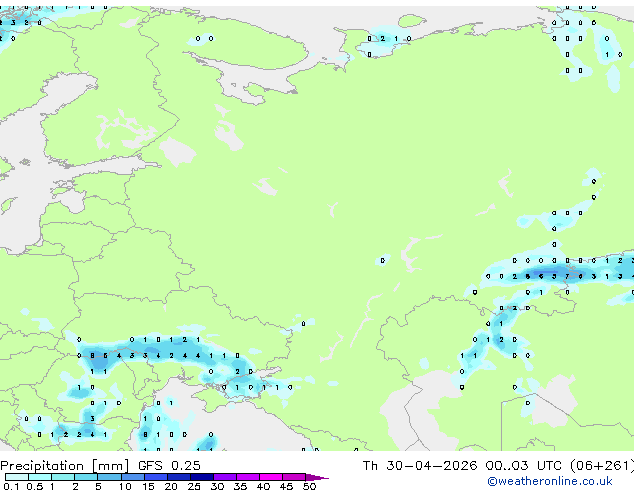This screenshot has width=634, height=490.
Task: Click the 30–35 mm purple legend segment
Action: [x=225, y=477]
